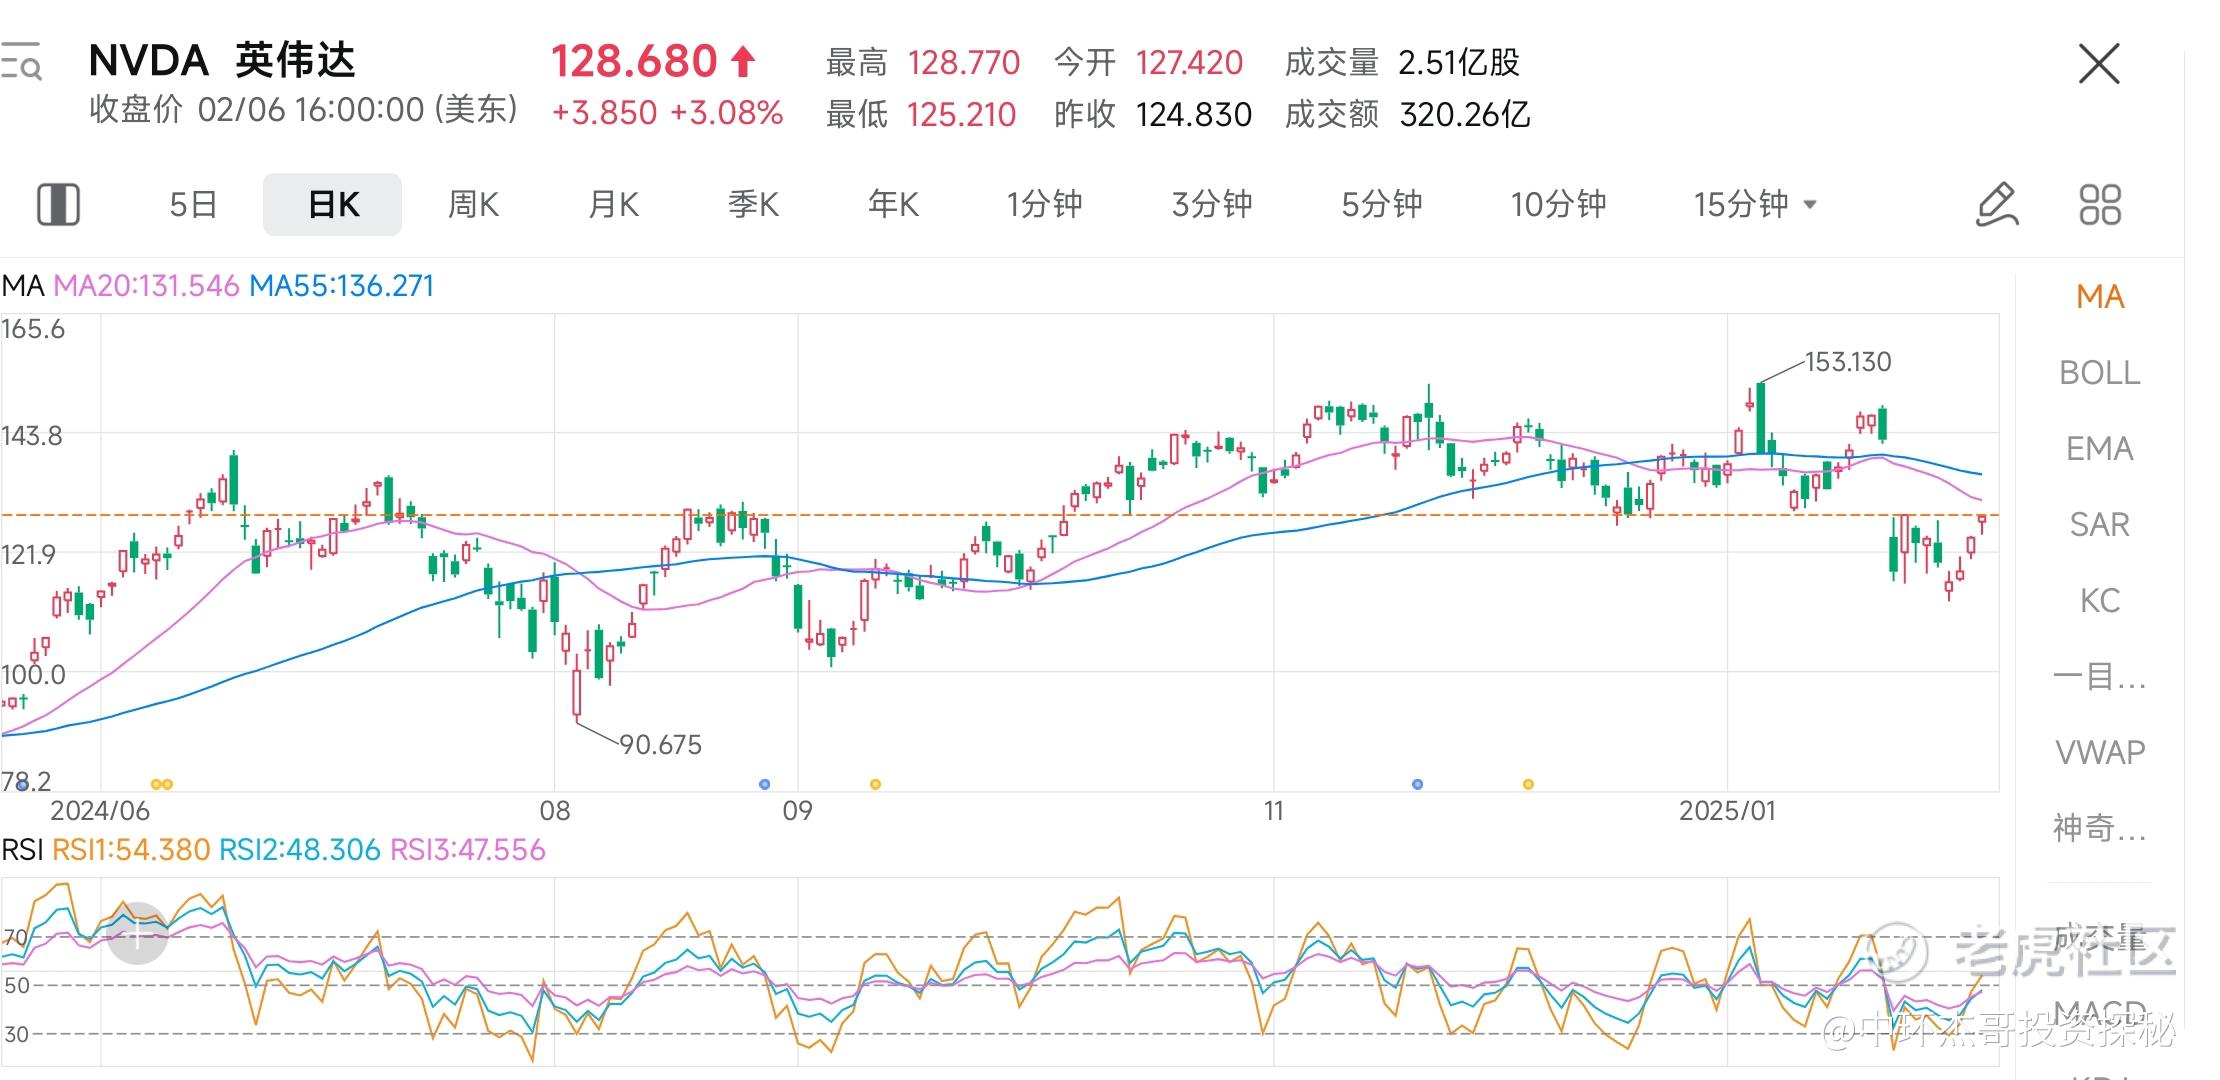Select the KC indicator

point(2100,601)
